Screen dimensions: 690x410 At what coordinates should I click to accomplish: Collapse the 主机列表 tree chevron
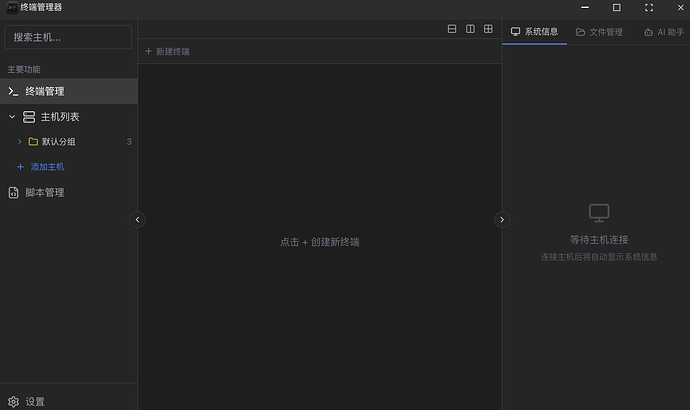[x=12, y=117]
